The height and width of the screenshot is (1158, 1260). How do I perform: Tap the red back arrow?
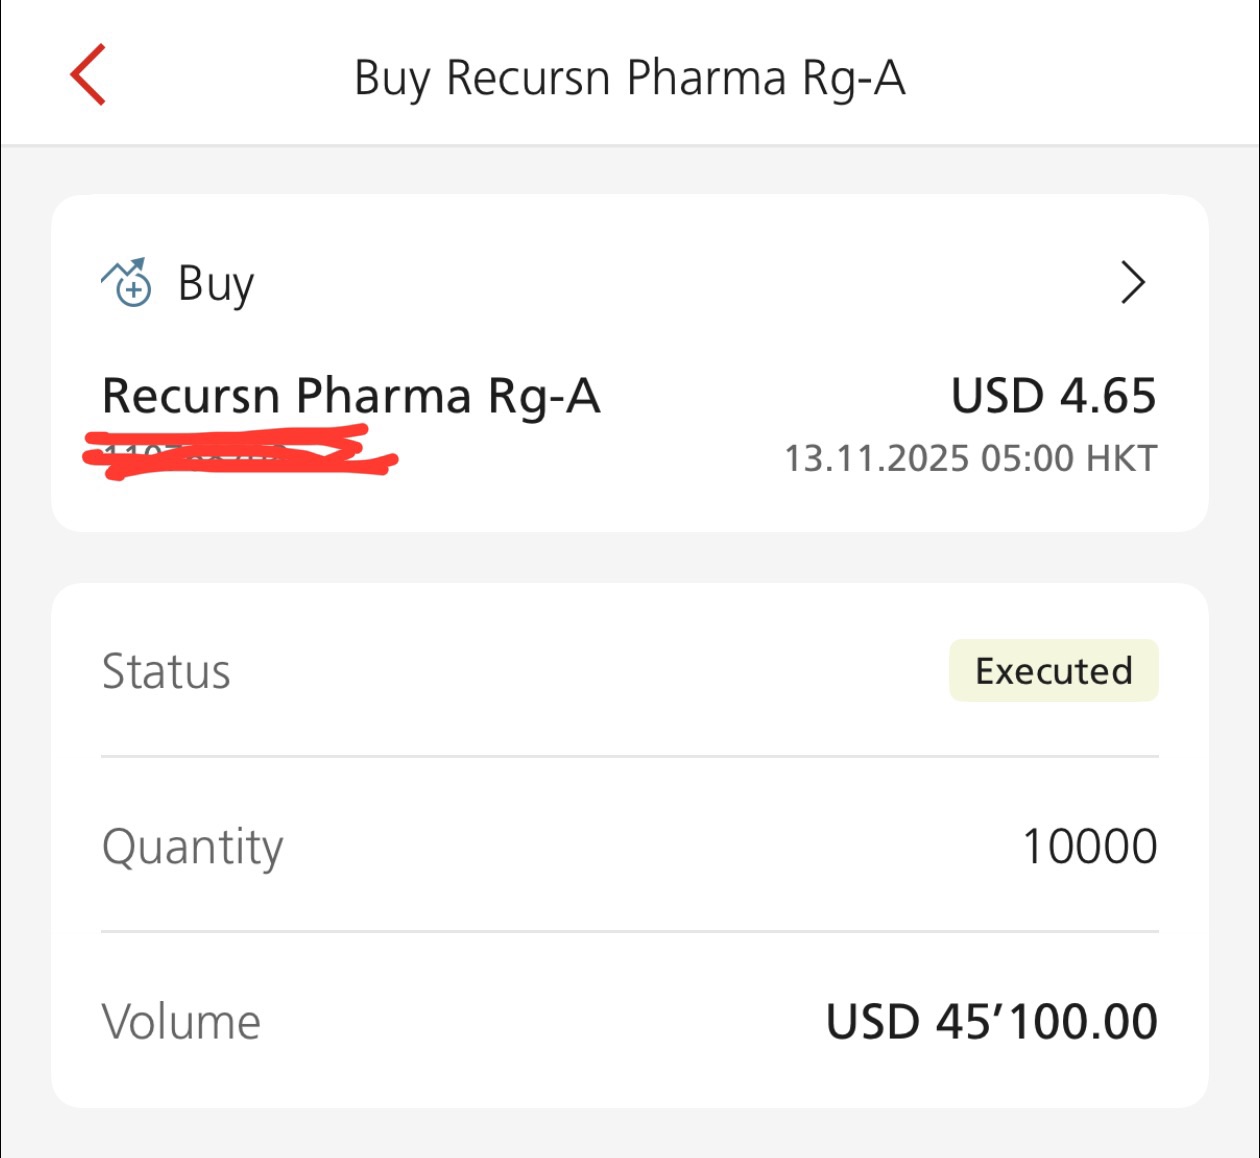point(88,75)
